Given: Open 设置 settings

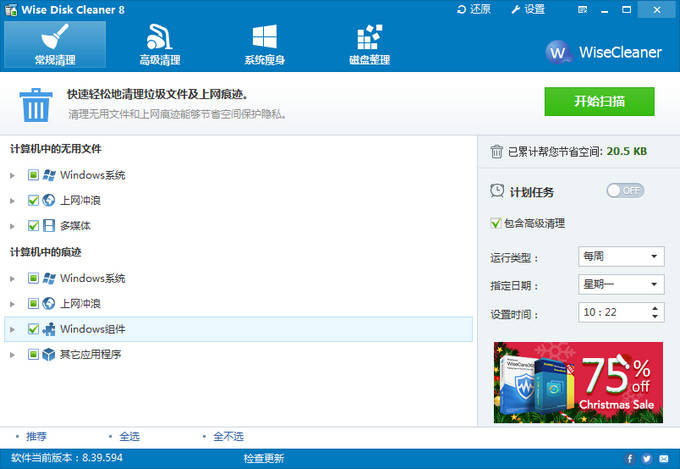Looking at the screenshot, I should click(528, 9).
